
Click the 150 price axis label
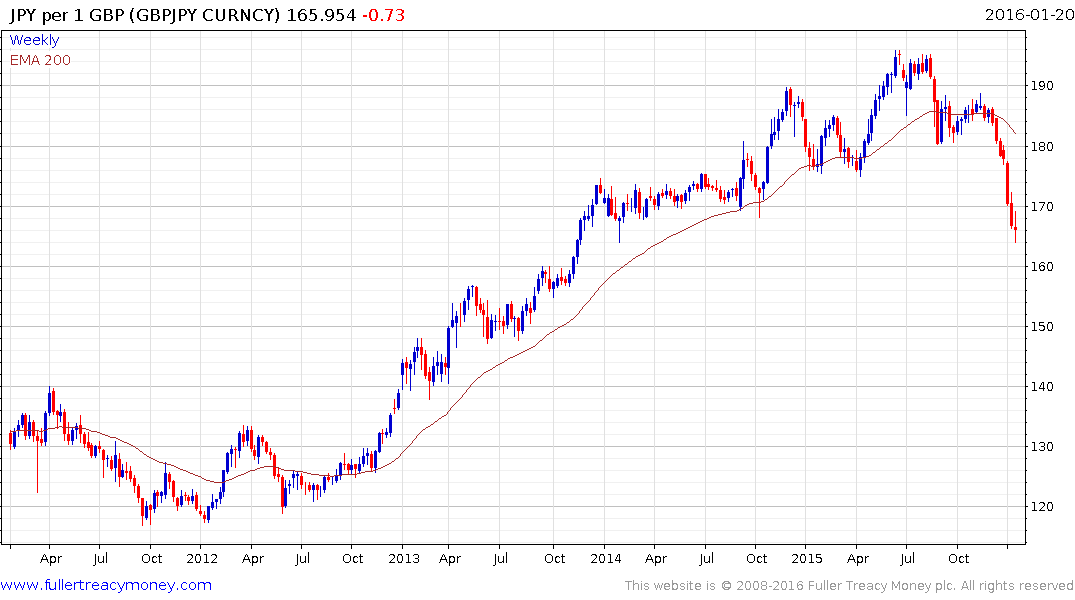click(x=1042, y=326)
